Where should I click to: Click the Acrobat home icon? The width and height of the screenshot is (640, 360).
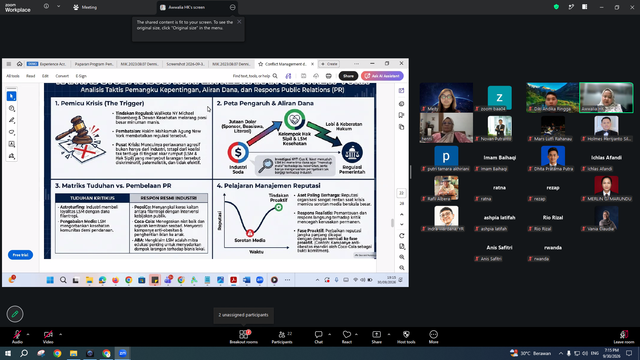[19, 64]
